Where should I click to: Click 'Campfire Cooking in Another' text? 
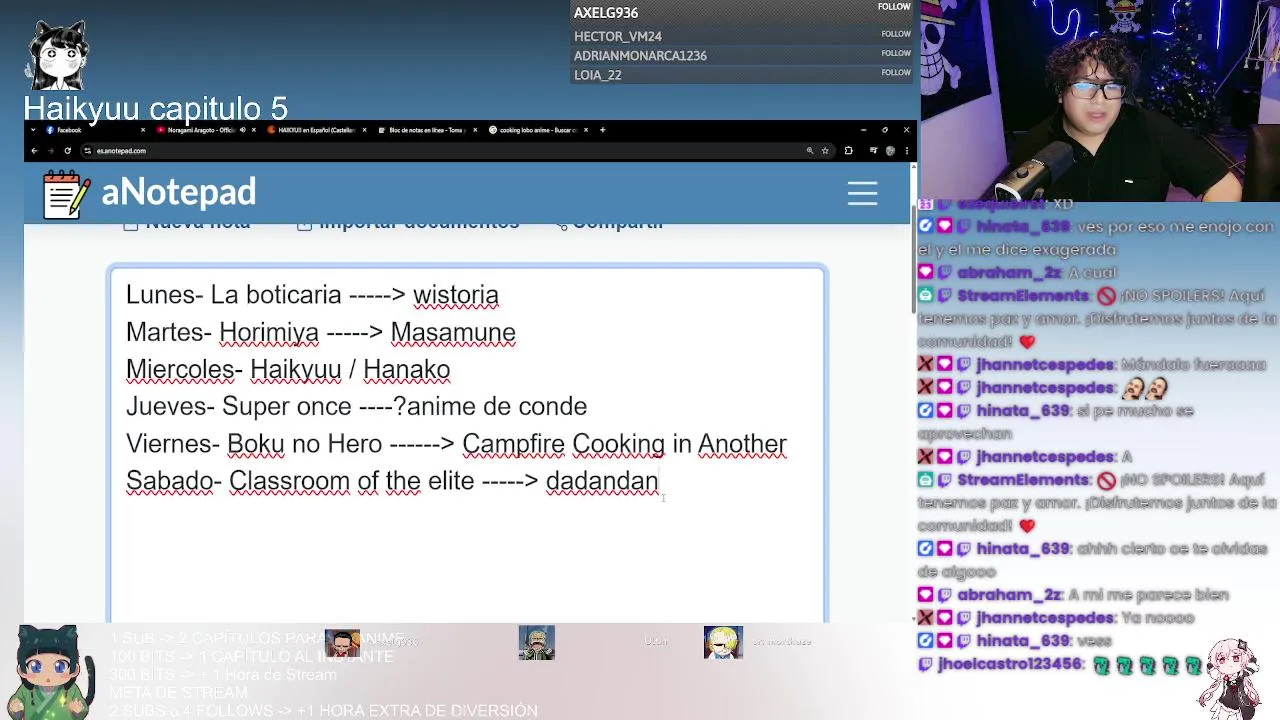pyautogui.click(x=625, y=443)
